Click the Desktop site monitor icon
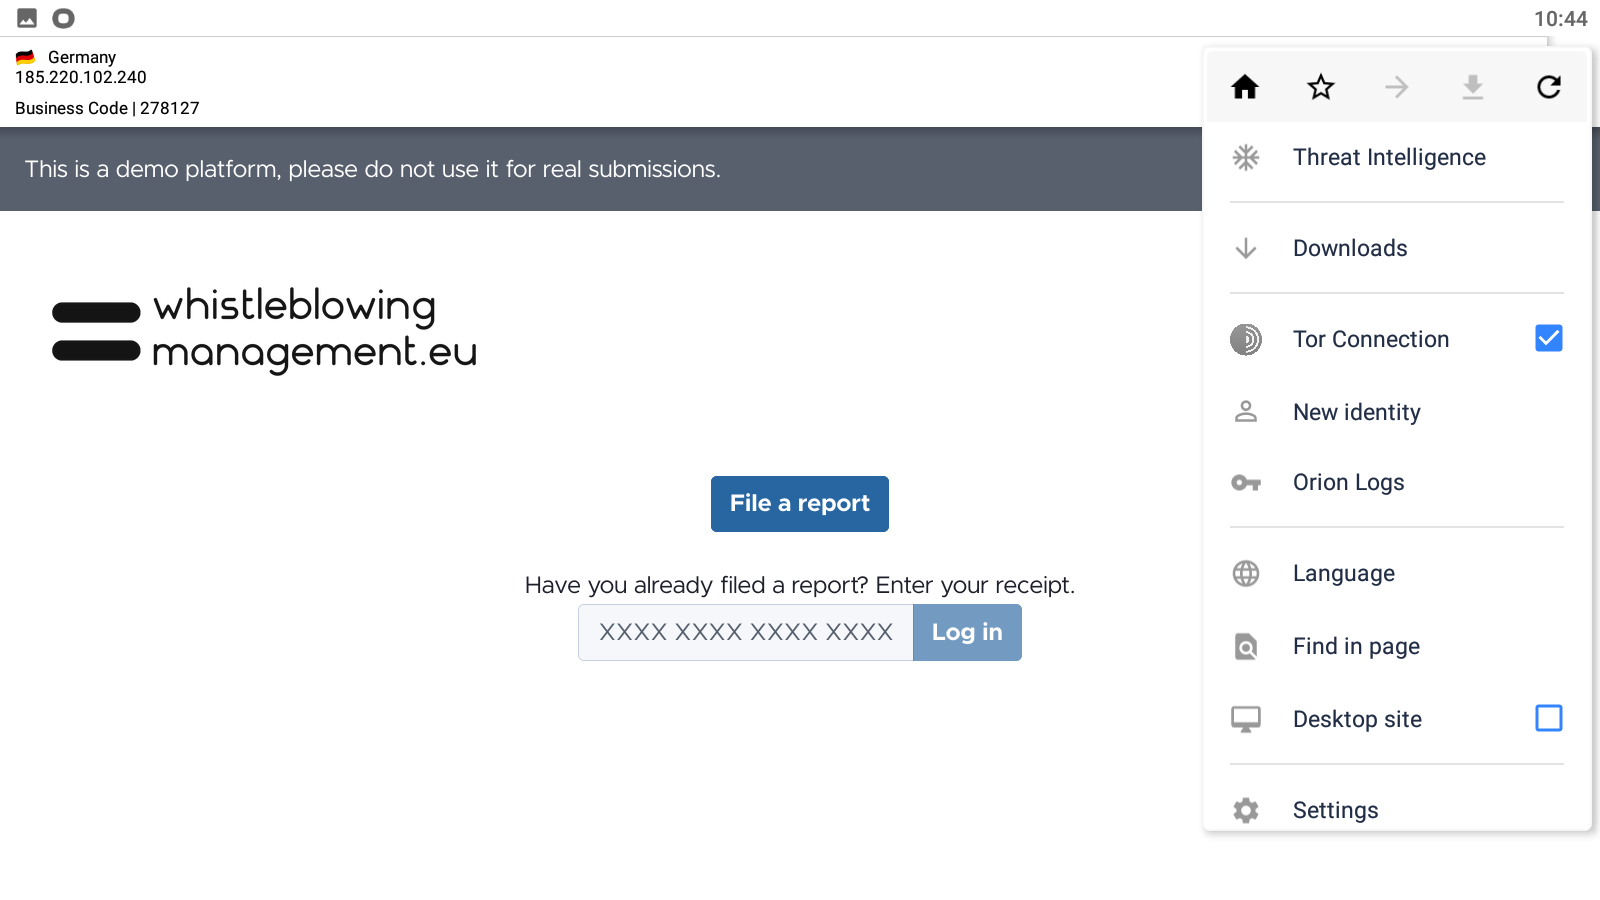1600x900 pixels. coord(1246,719)
